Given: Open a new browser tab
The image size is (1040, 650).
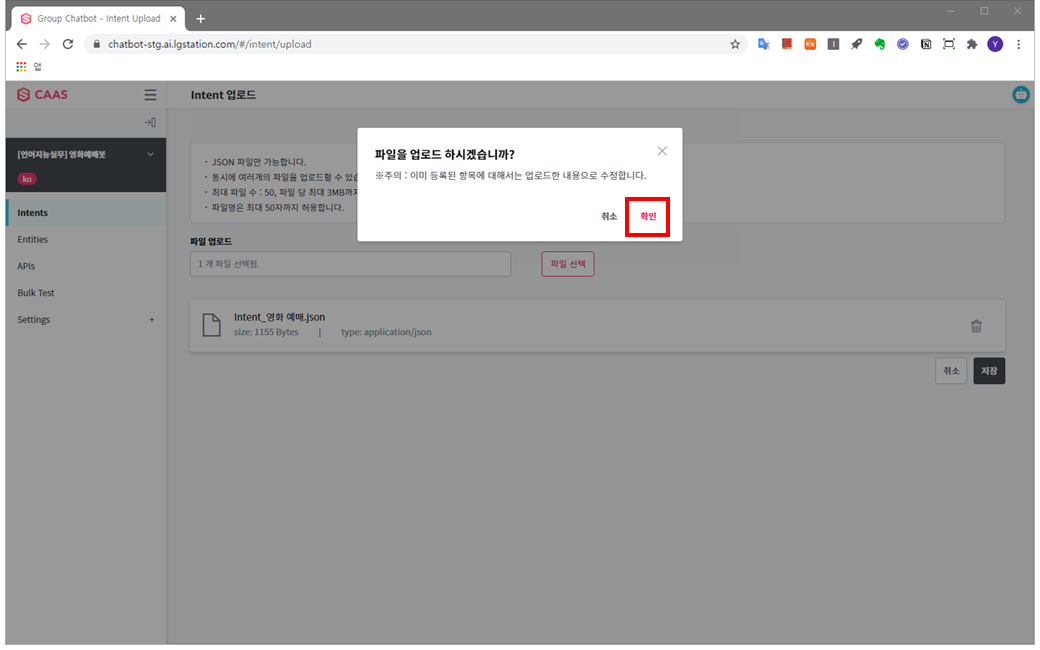Looking at the screenshot, I should pos(200,19).
